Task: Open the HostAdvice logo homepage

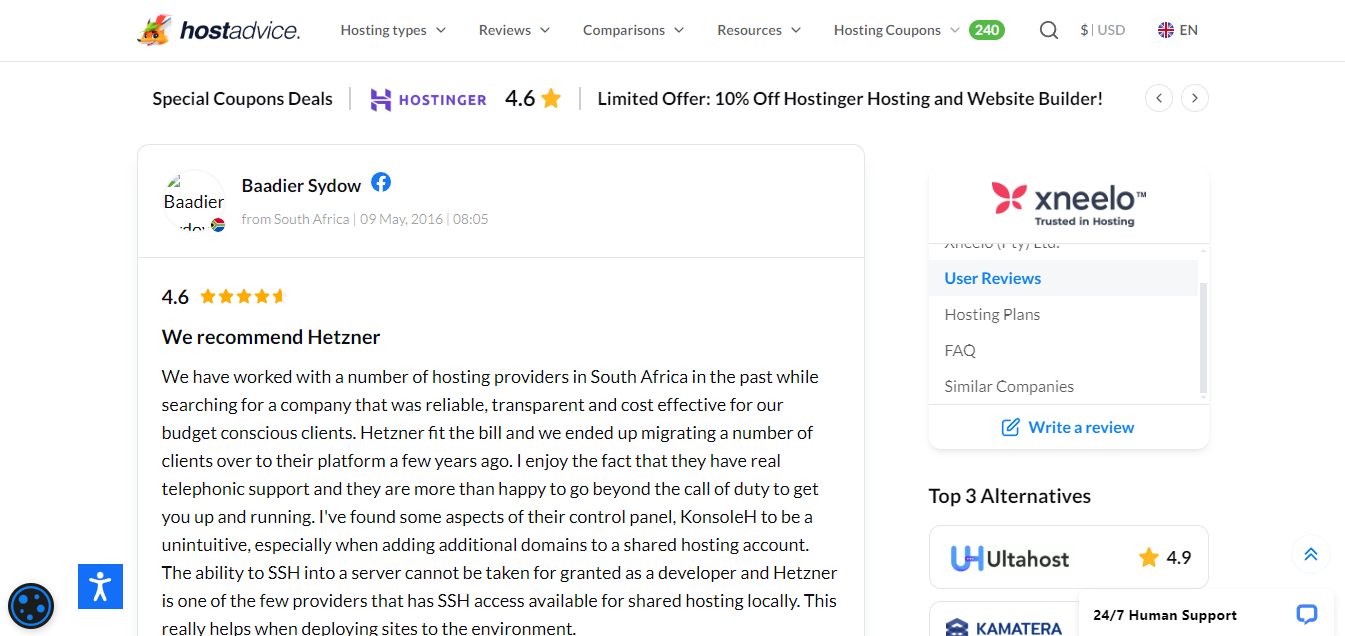Action: pos(218,30)
